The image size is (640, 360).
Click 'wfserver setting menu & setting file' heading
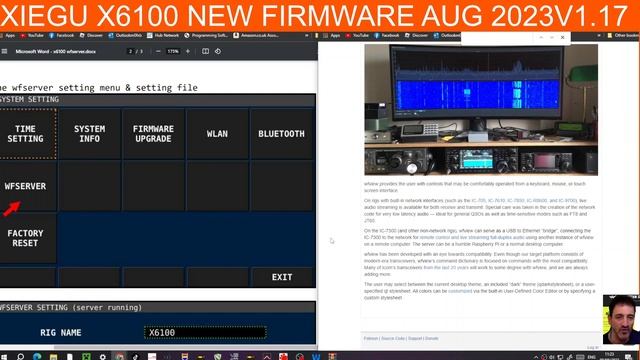[x=105, y=87]
